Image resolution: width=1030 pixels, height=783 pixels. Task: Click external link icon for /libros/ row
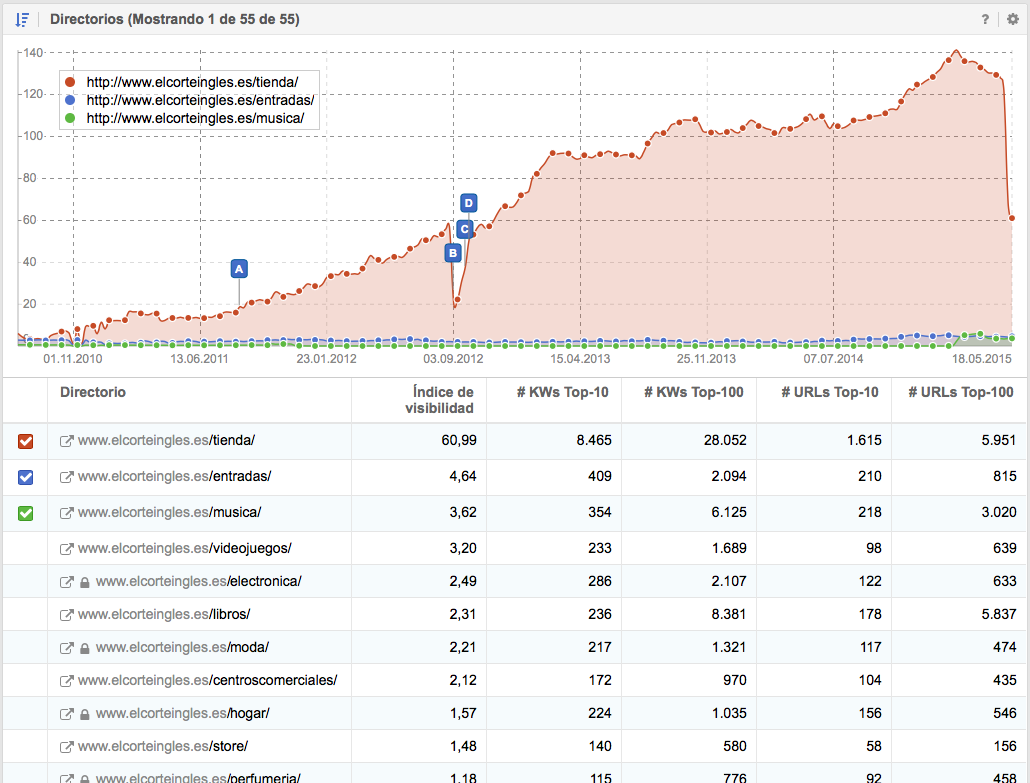[67, 615]
